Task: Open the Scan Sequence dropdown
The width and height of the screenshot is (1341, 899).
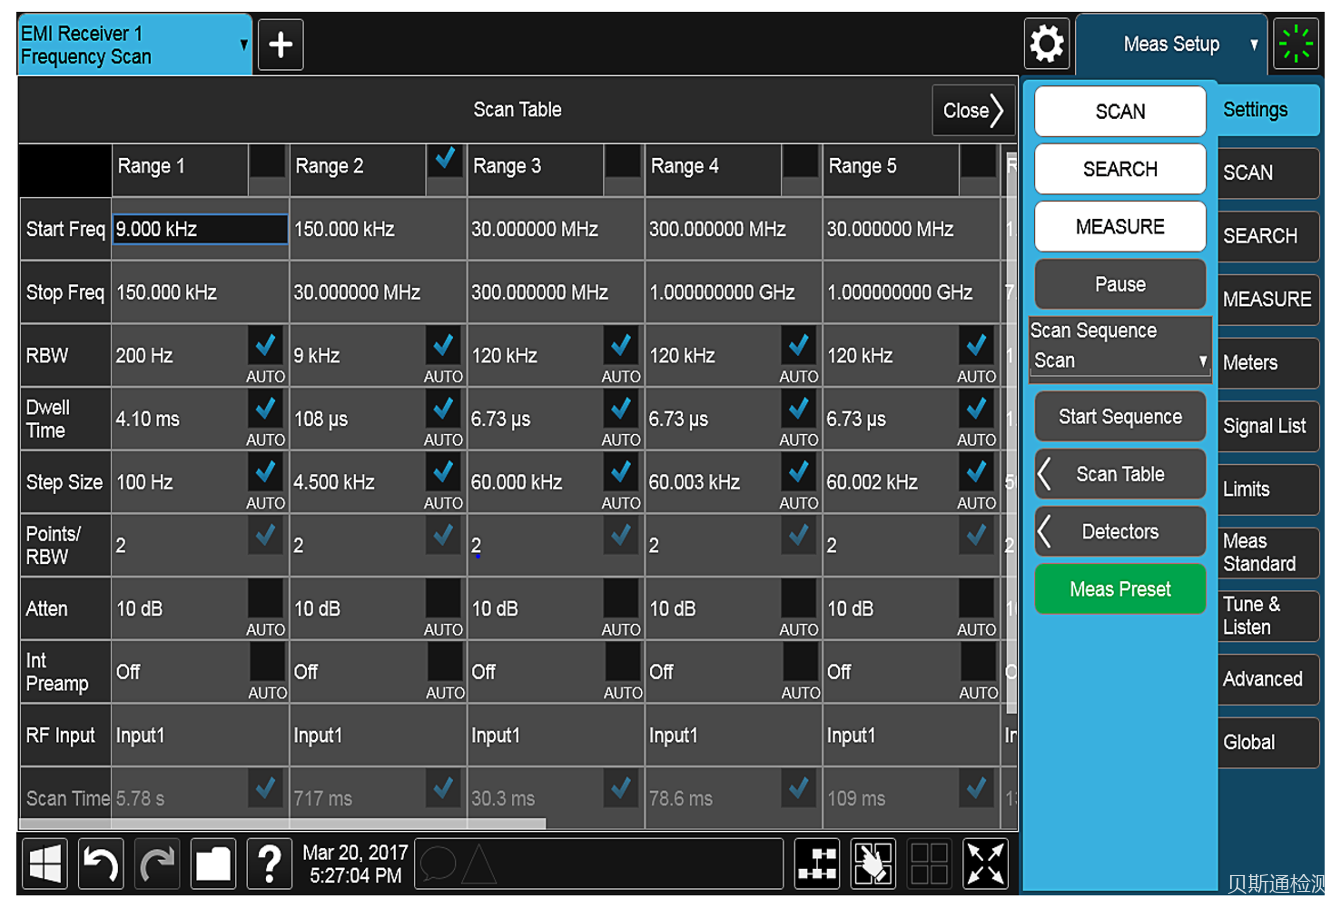Action: [1119, 360]
